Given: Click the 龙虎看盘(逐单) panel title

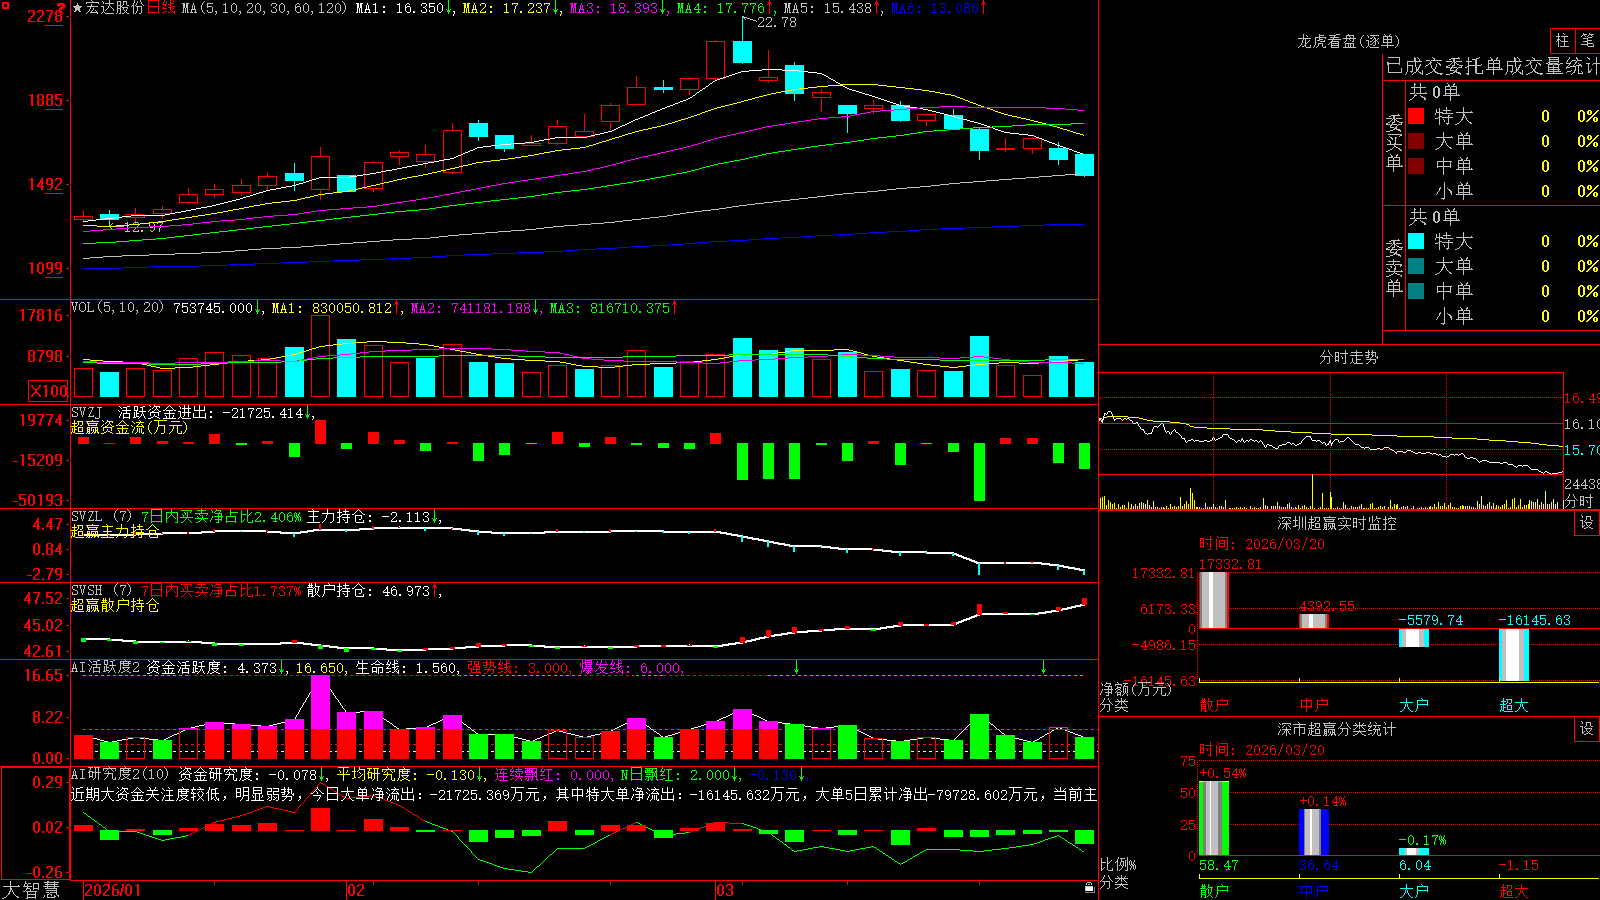Looking at the screenshot, I should point(1348,41).
